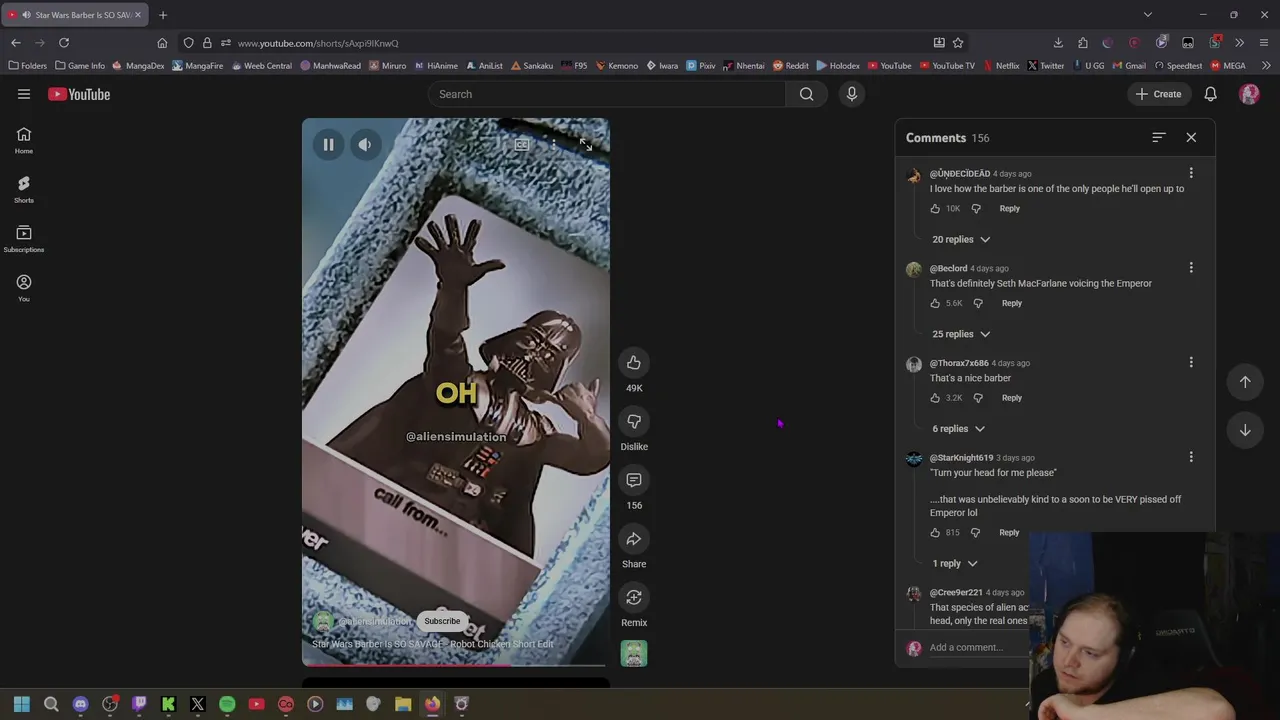
Task: Open the Windows Start menu
Action: [x=22, y=704]
